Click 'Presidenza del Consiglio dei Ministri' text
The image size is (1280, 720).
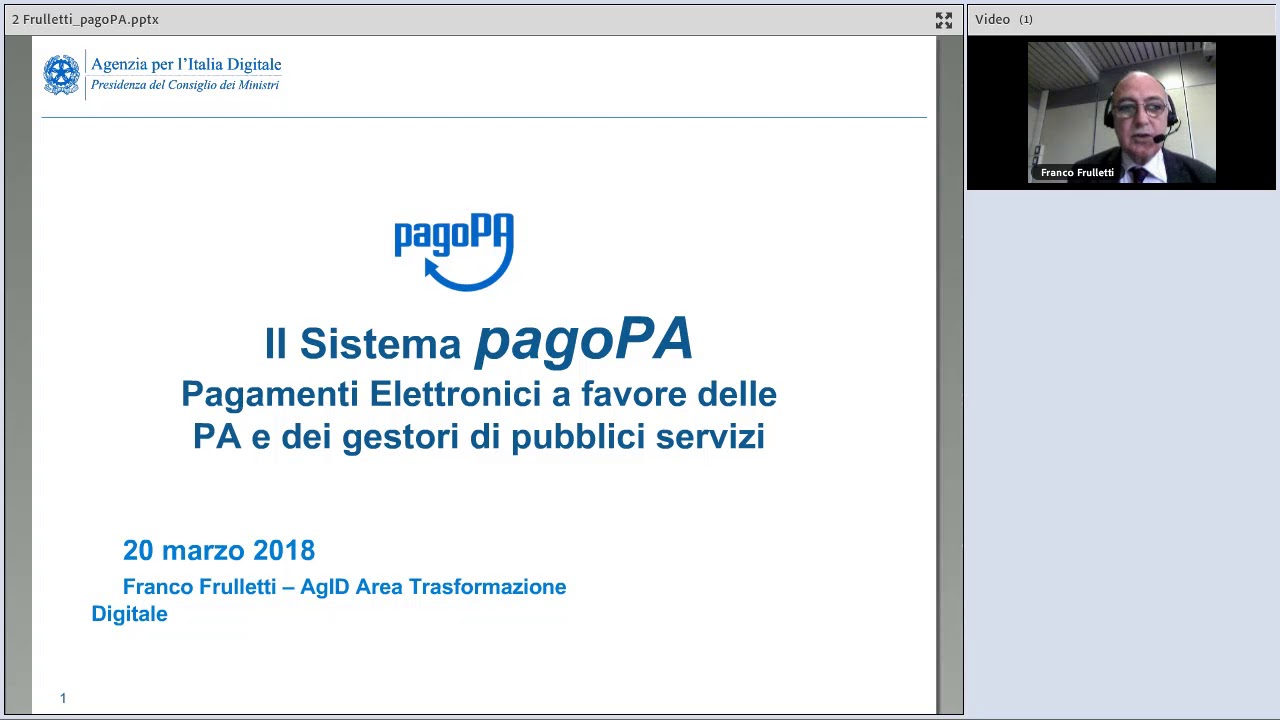(x=185, y=85)
